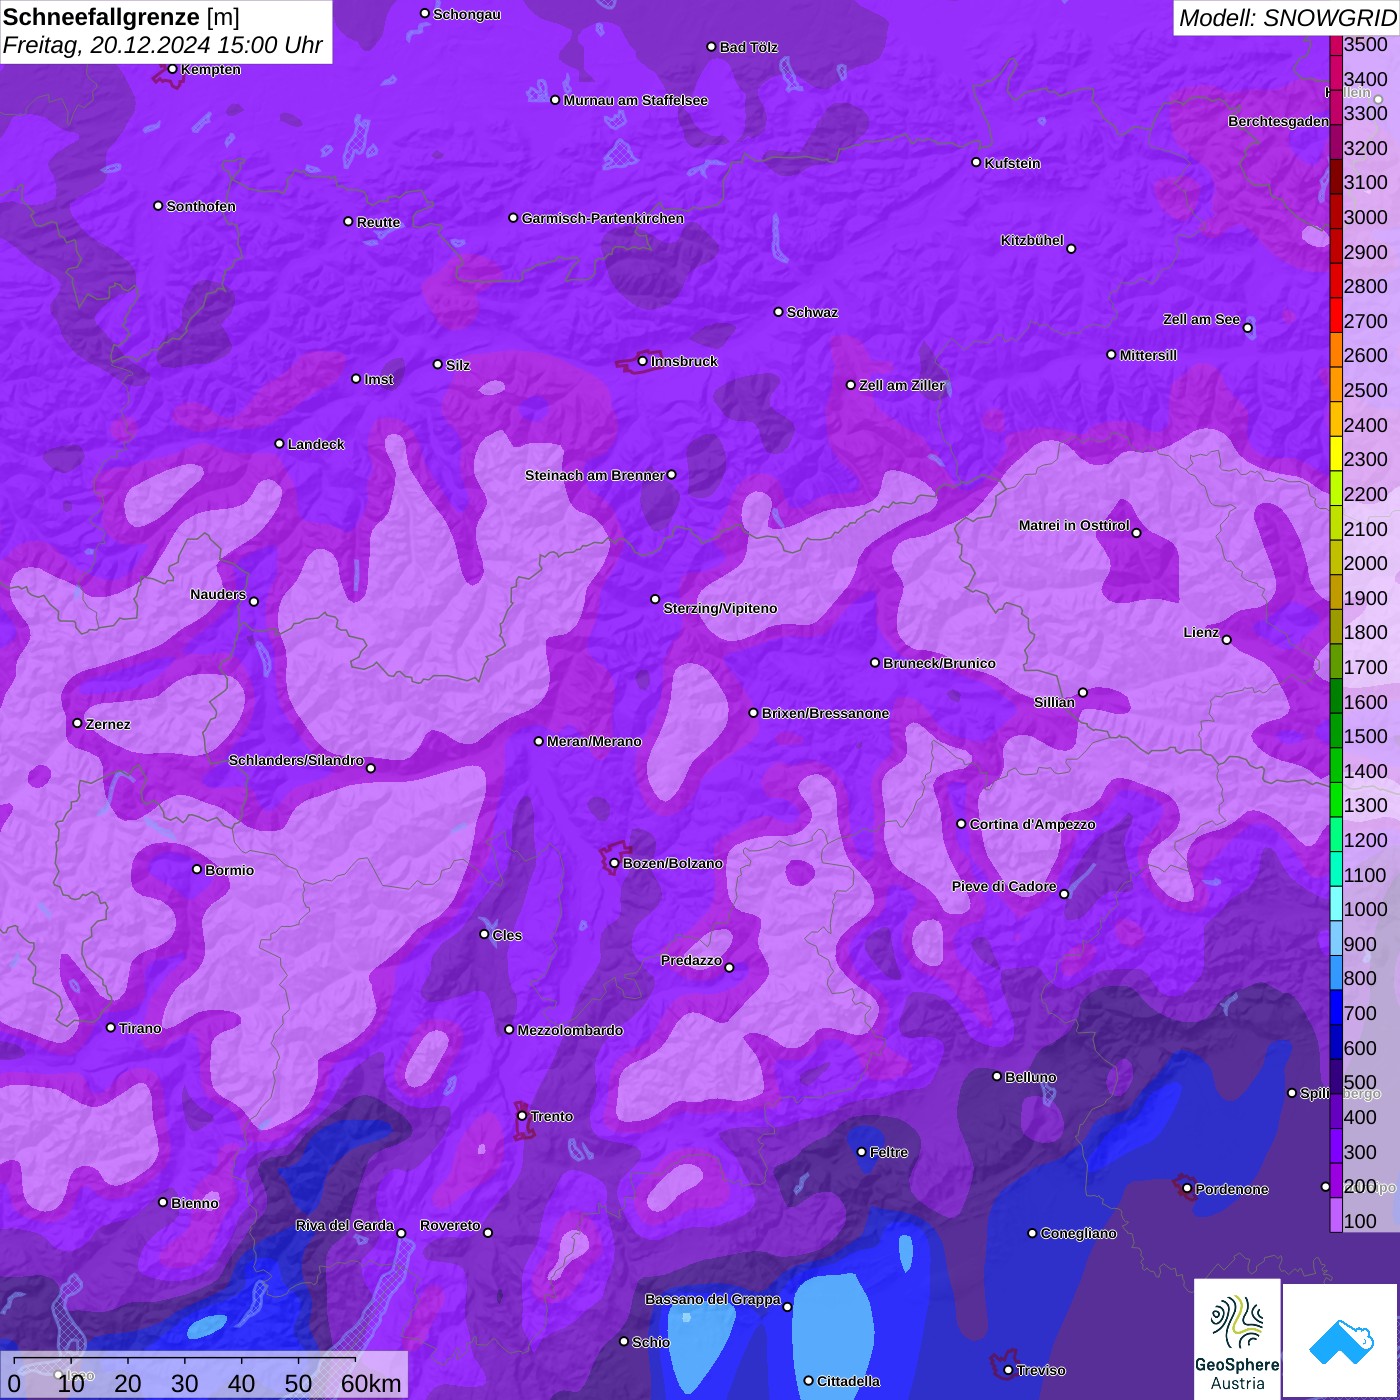The width and height of the screenshot is (1400, 1400).
Task: Select the blue 700 m legend color
Action: [x=1336, y=1007]
